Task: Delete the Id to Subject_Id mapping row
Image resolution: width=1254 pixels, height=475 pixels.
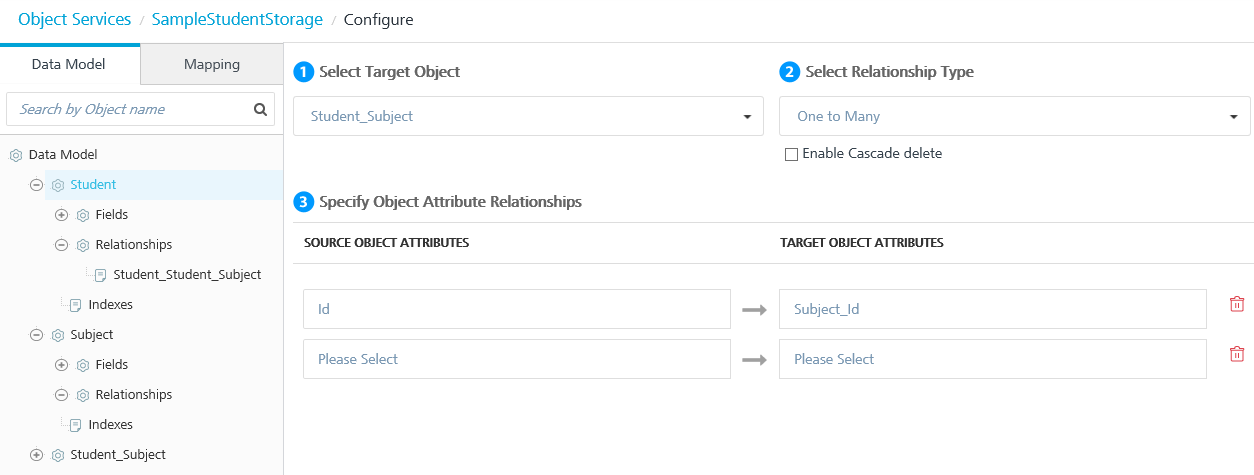Action: (1237, 304)
